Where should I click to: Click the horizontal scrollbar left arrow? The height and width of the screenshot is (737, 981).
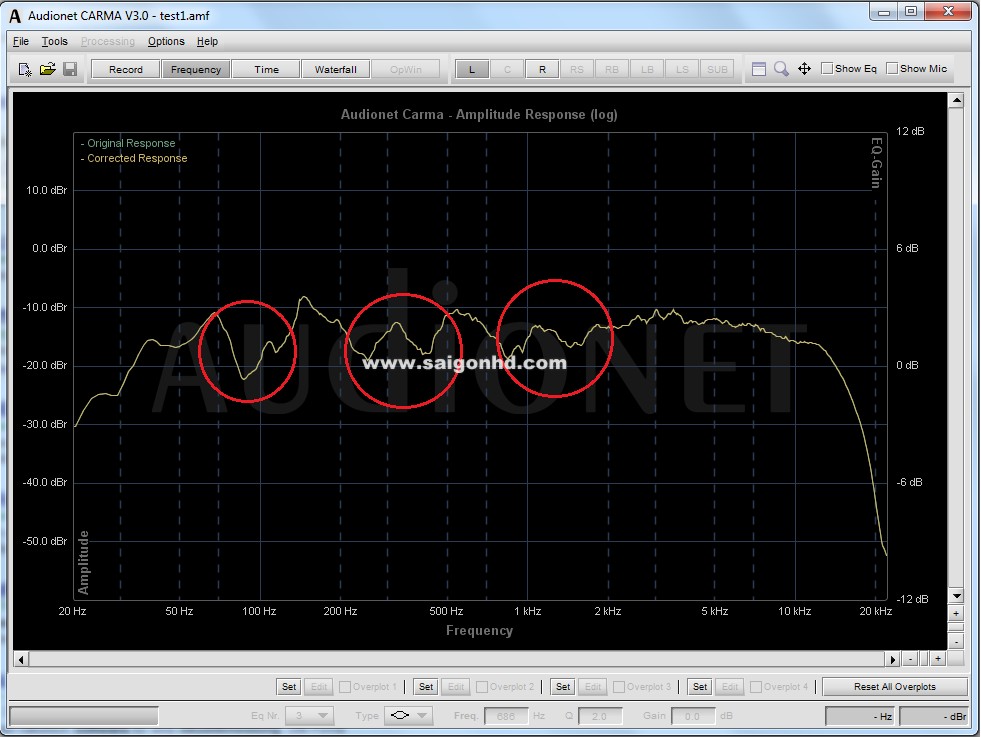(21, 659)
